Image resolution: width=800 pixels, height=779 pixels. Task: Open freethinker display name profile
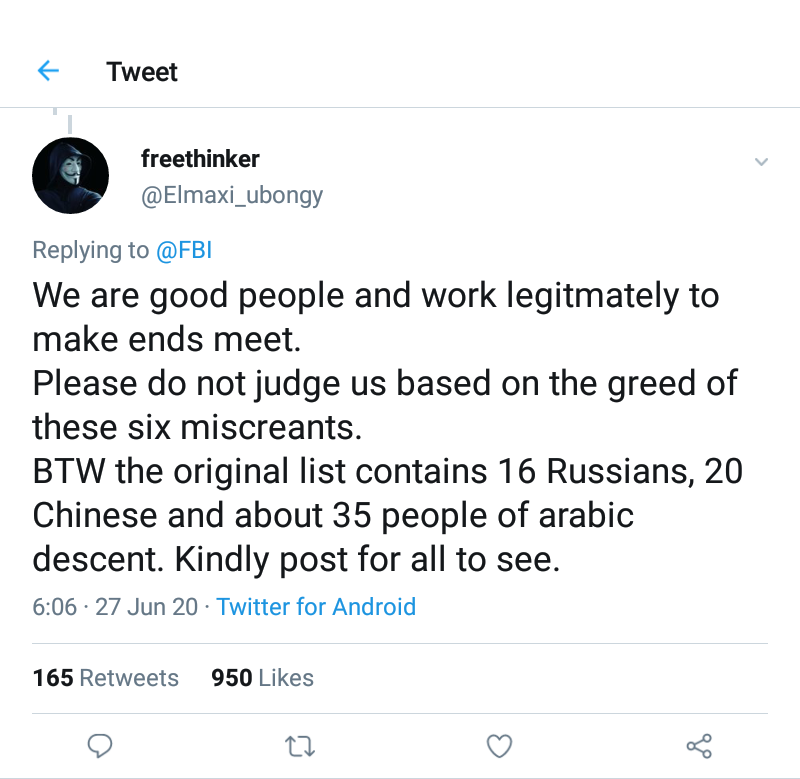pos(201,158)
